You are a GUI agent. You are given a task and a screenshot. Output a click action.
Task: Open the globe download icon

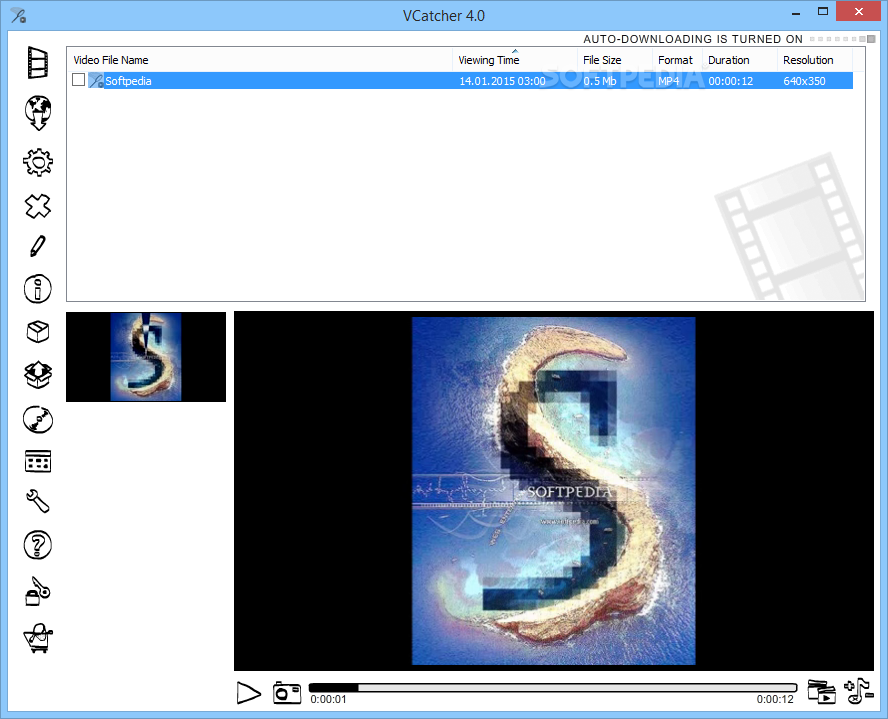(x=38, y=112)
